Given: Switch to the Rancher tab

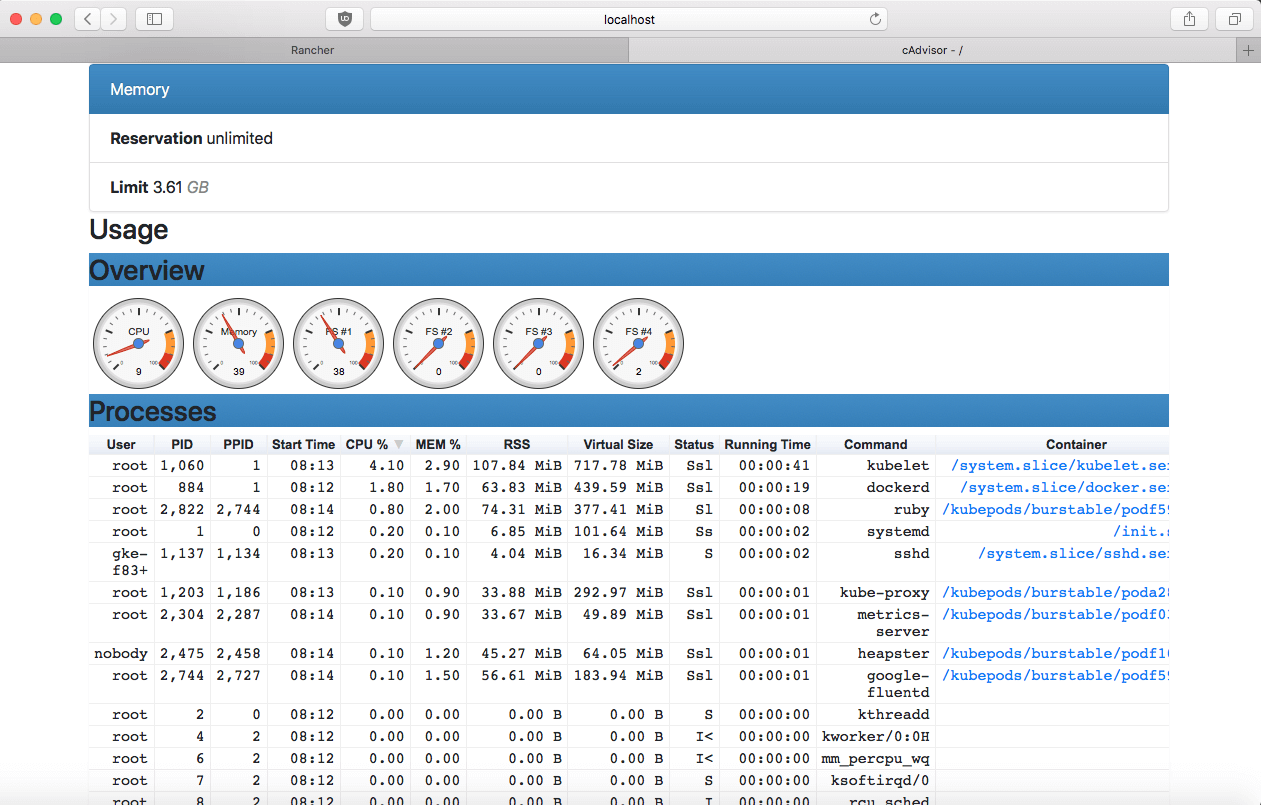Looking at the screenshot, I should 312,49.
